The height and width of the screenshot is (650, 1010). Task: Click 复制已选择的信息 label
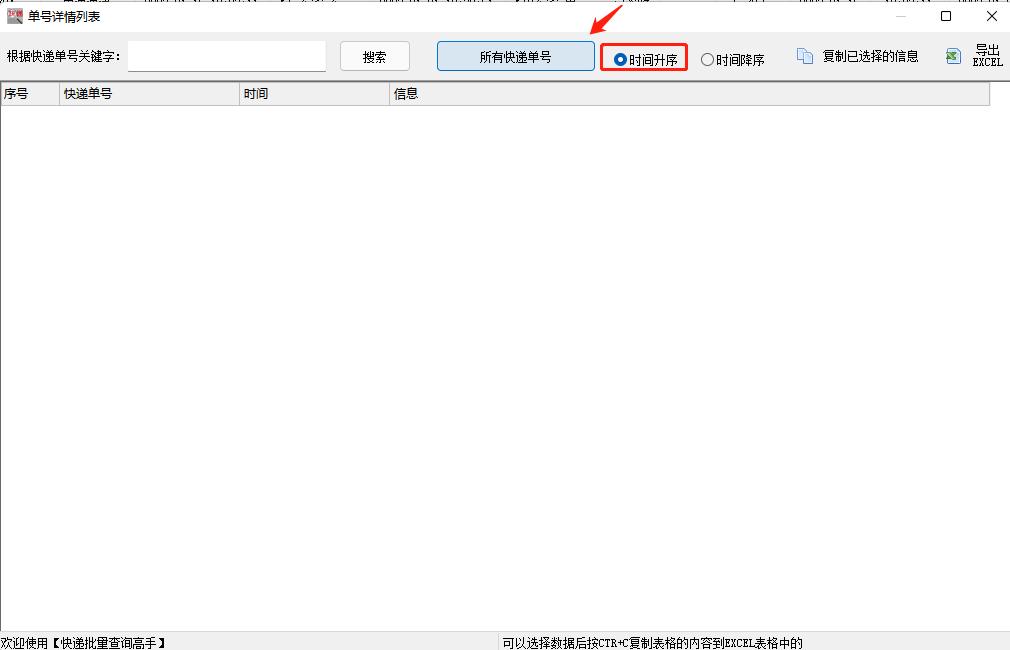(870, 57)
